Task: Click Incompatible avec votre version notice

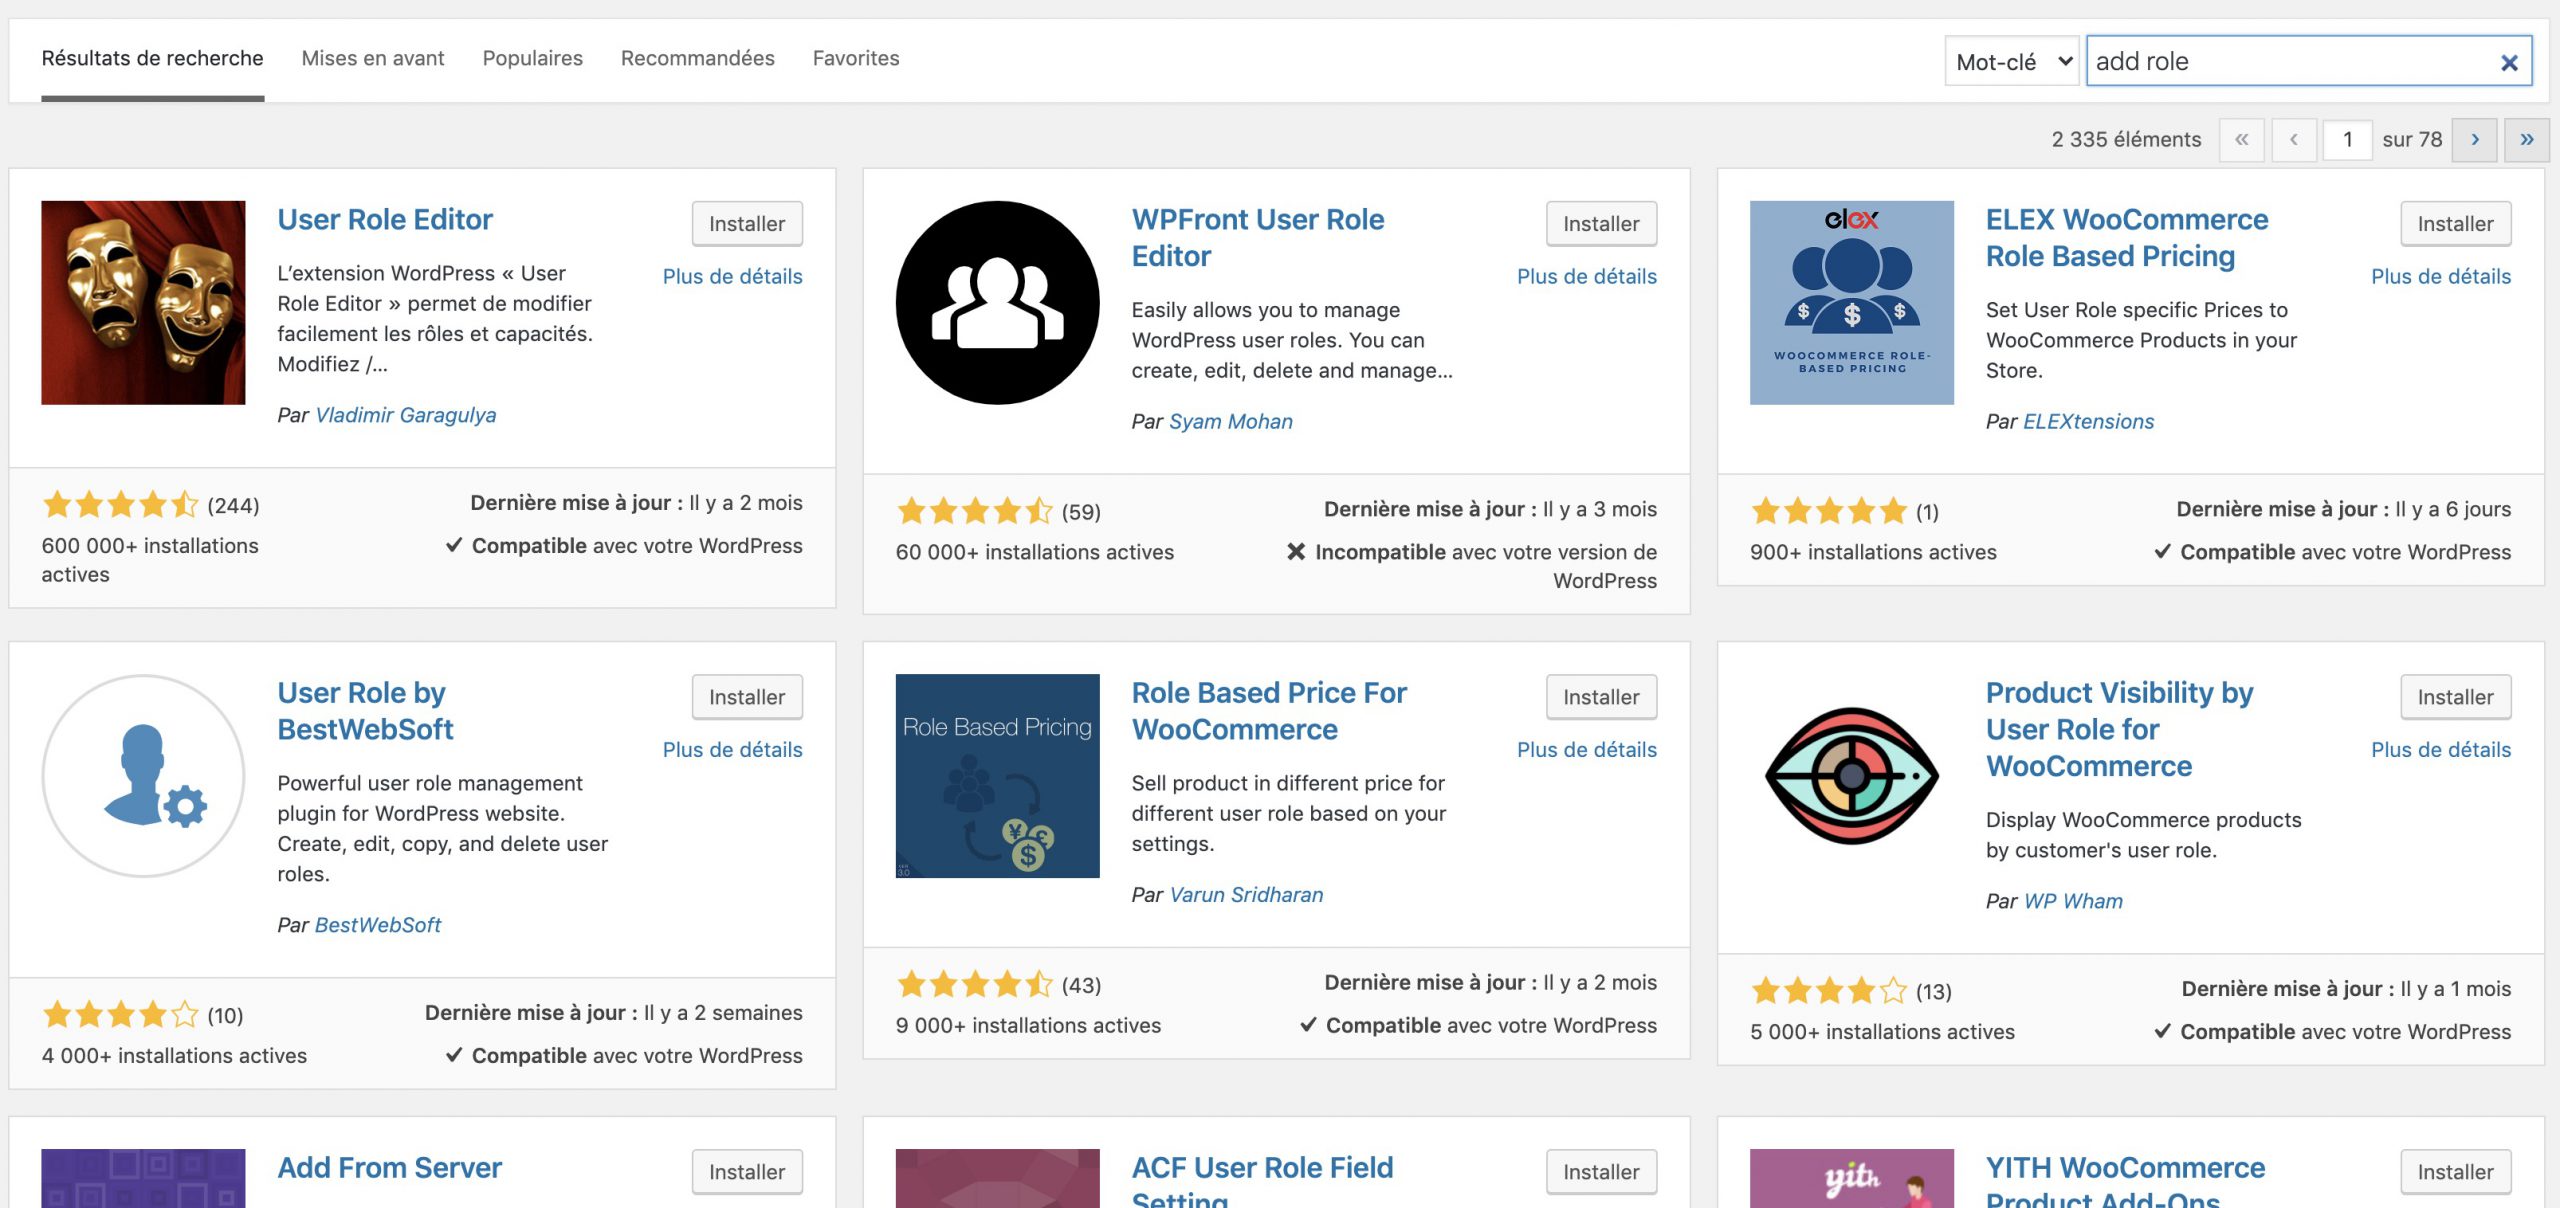Action: click(1471, 566)
